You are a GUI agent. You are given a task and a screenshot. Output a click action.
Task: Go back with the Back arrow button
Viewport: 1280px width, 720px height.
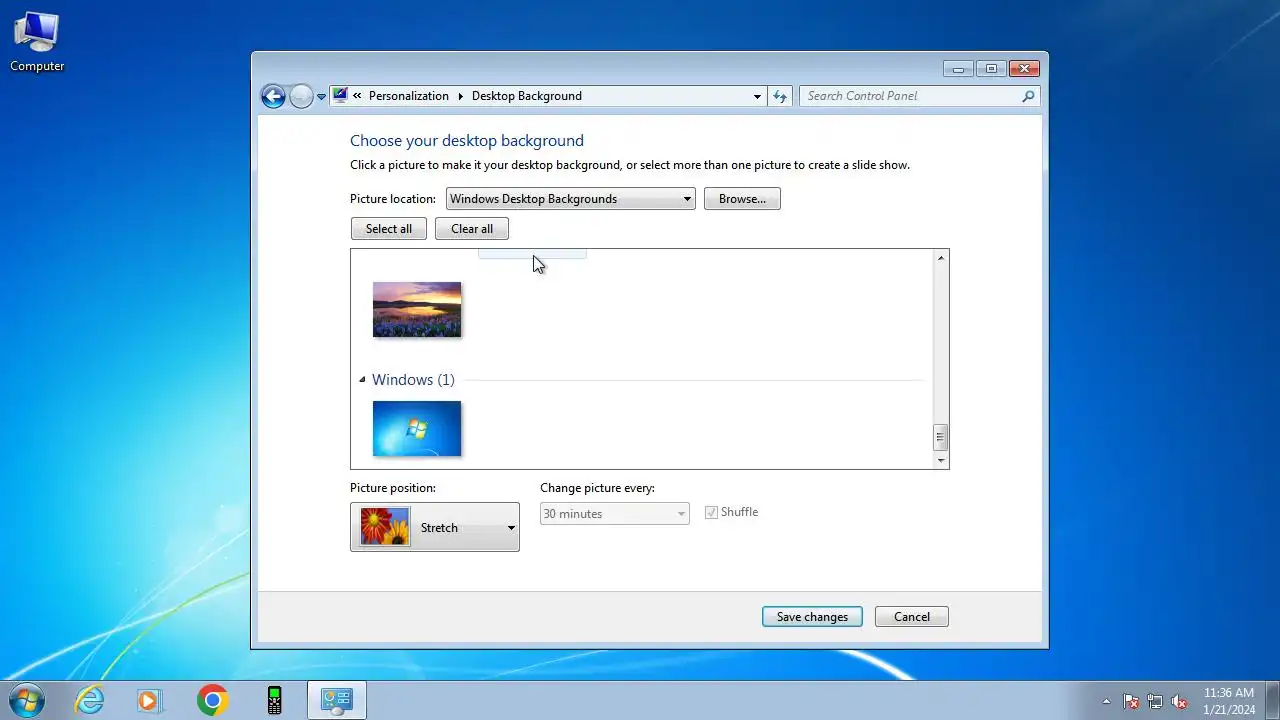pos(273,96)
